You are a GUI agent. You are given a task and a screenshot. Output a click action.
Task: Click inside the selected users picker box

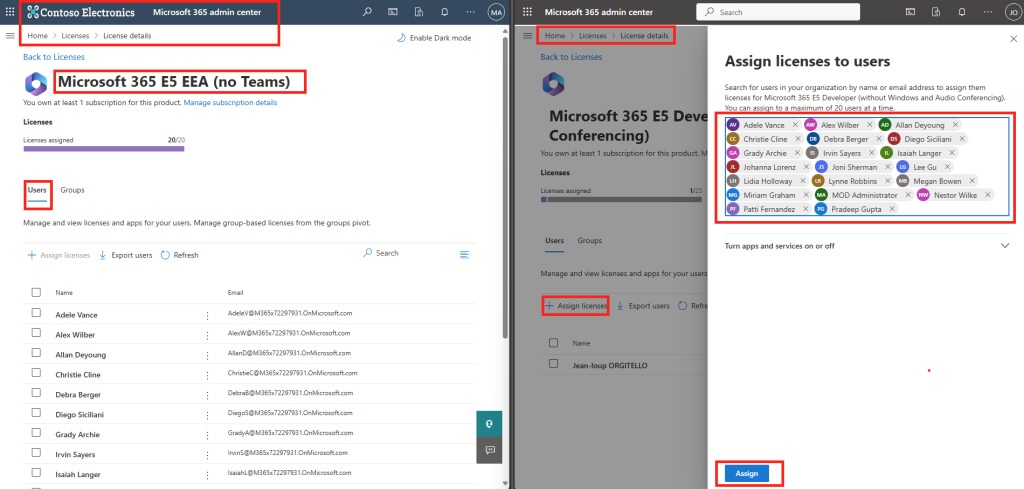pyautogui.click(x=867, y=166)
